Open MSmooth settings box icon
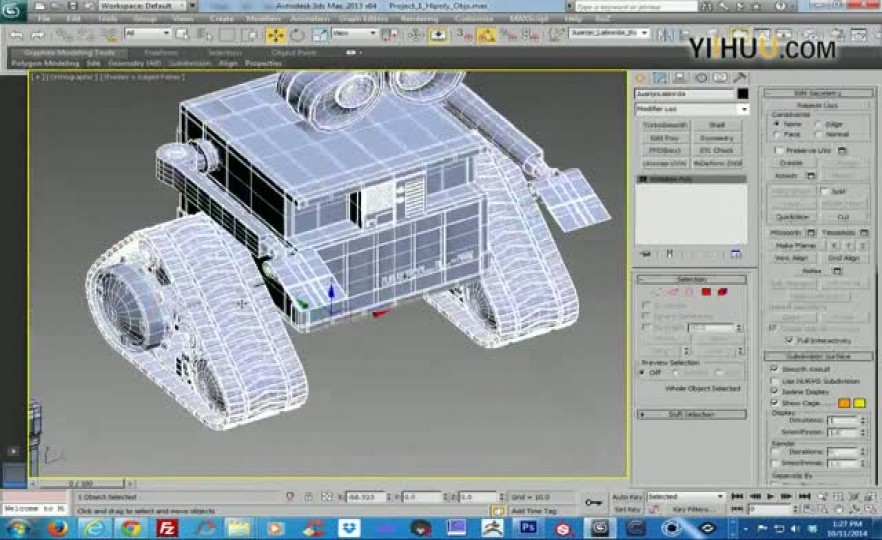Image resolution: width=882 pixels, height=540 pixels. pyautogui.click(x=811, y=233)
